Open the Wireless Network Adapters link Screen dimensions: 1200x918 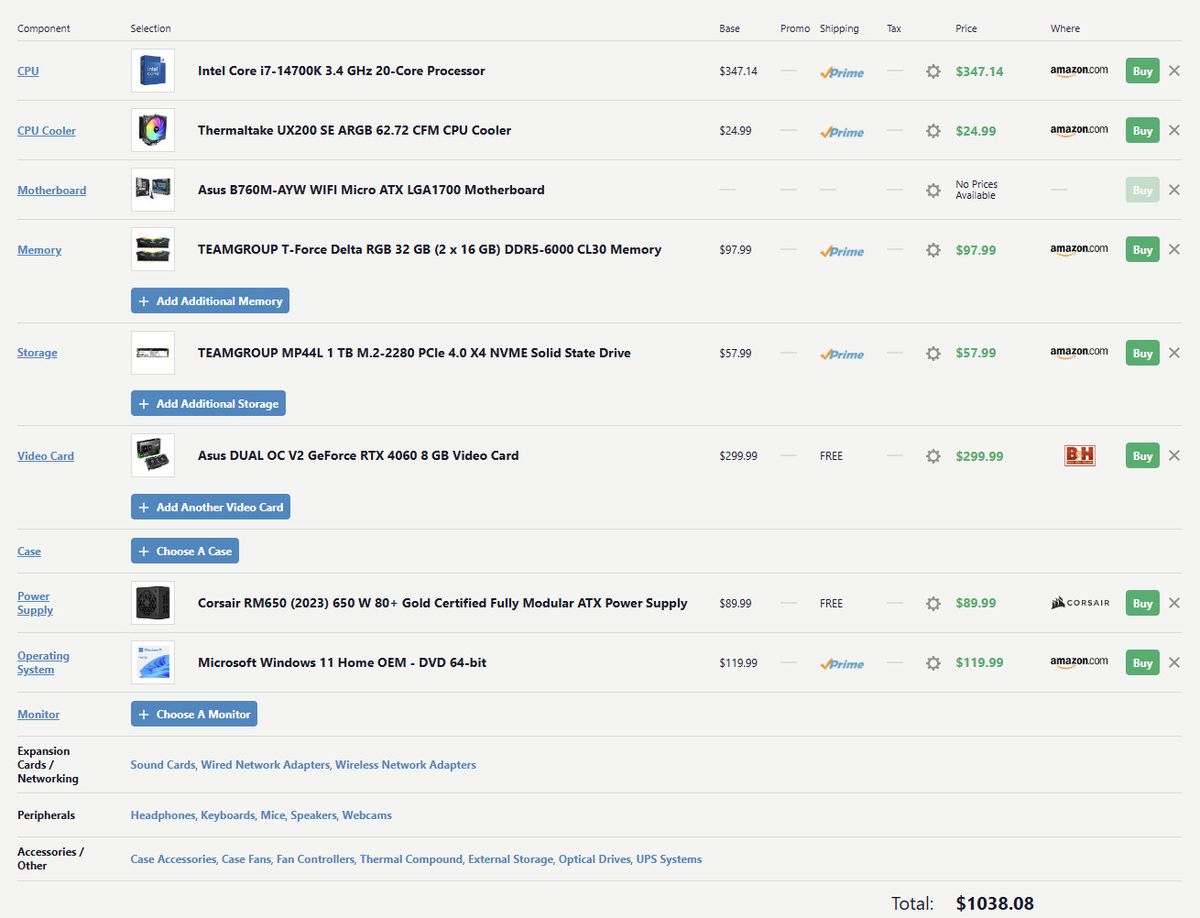pos(405,764)
